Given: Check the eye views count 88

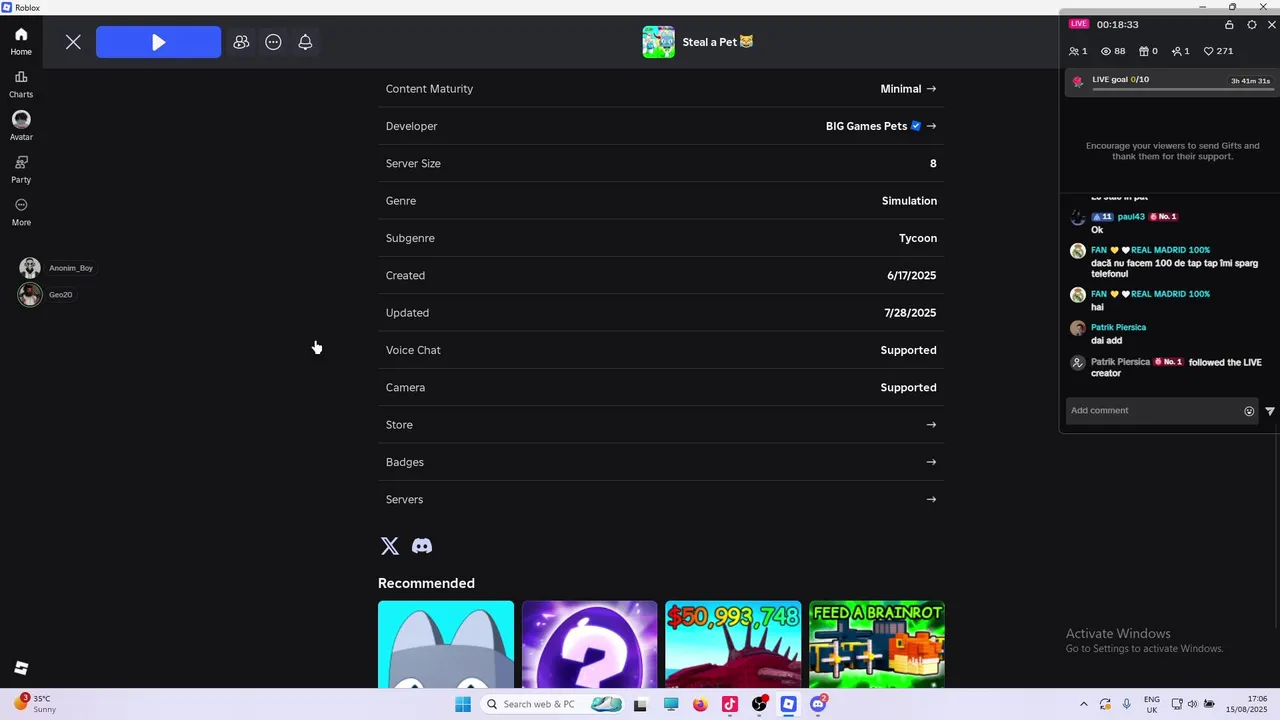Looking at the screenshot, I should point(1113,51).
